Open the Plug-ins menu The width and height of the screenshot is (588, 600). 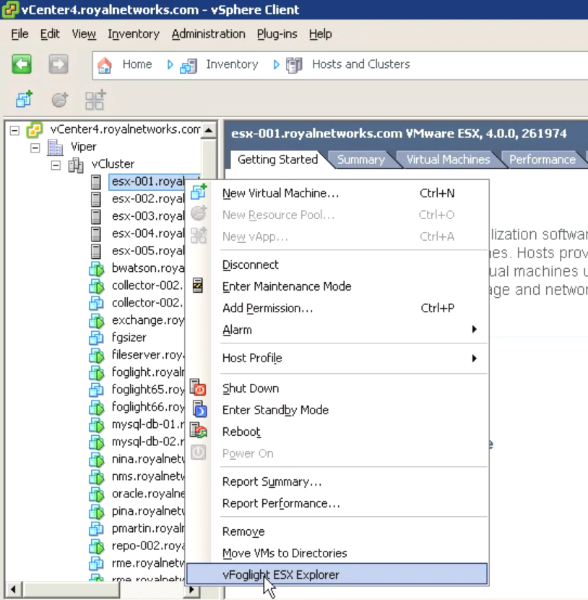277,34
